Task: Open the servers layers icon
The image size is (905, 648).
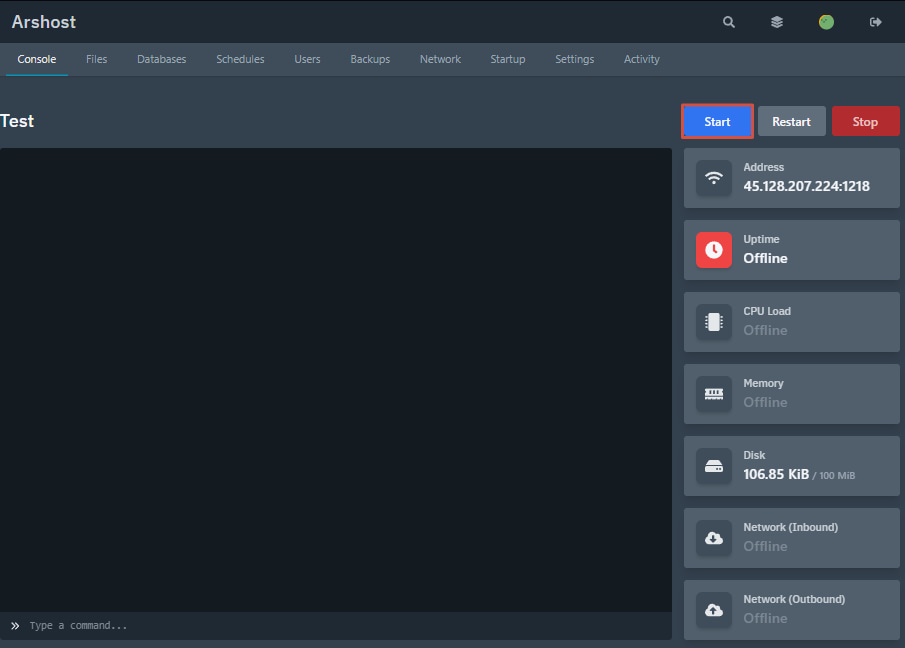Action: 777,22
